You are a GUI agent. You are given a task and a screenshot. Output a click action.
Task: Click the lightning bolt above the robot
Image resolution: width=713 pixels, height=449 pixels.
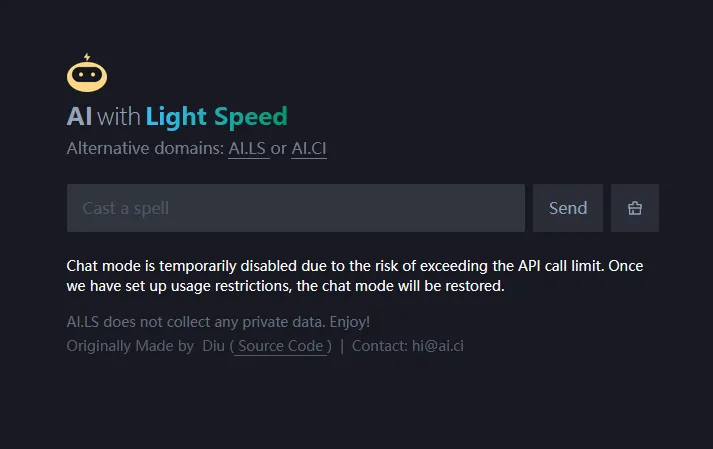(x=87, y=57)
